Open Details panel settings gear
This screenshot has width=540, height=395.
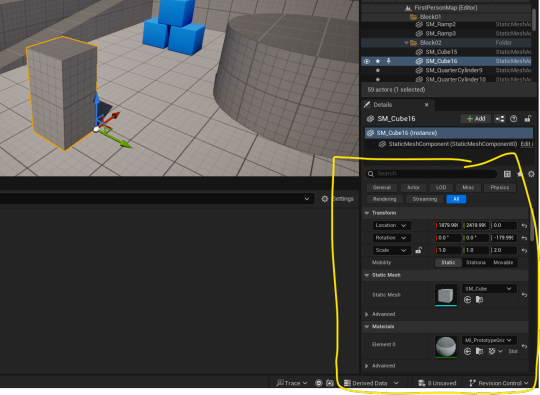point(531,174)
